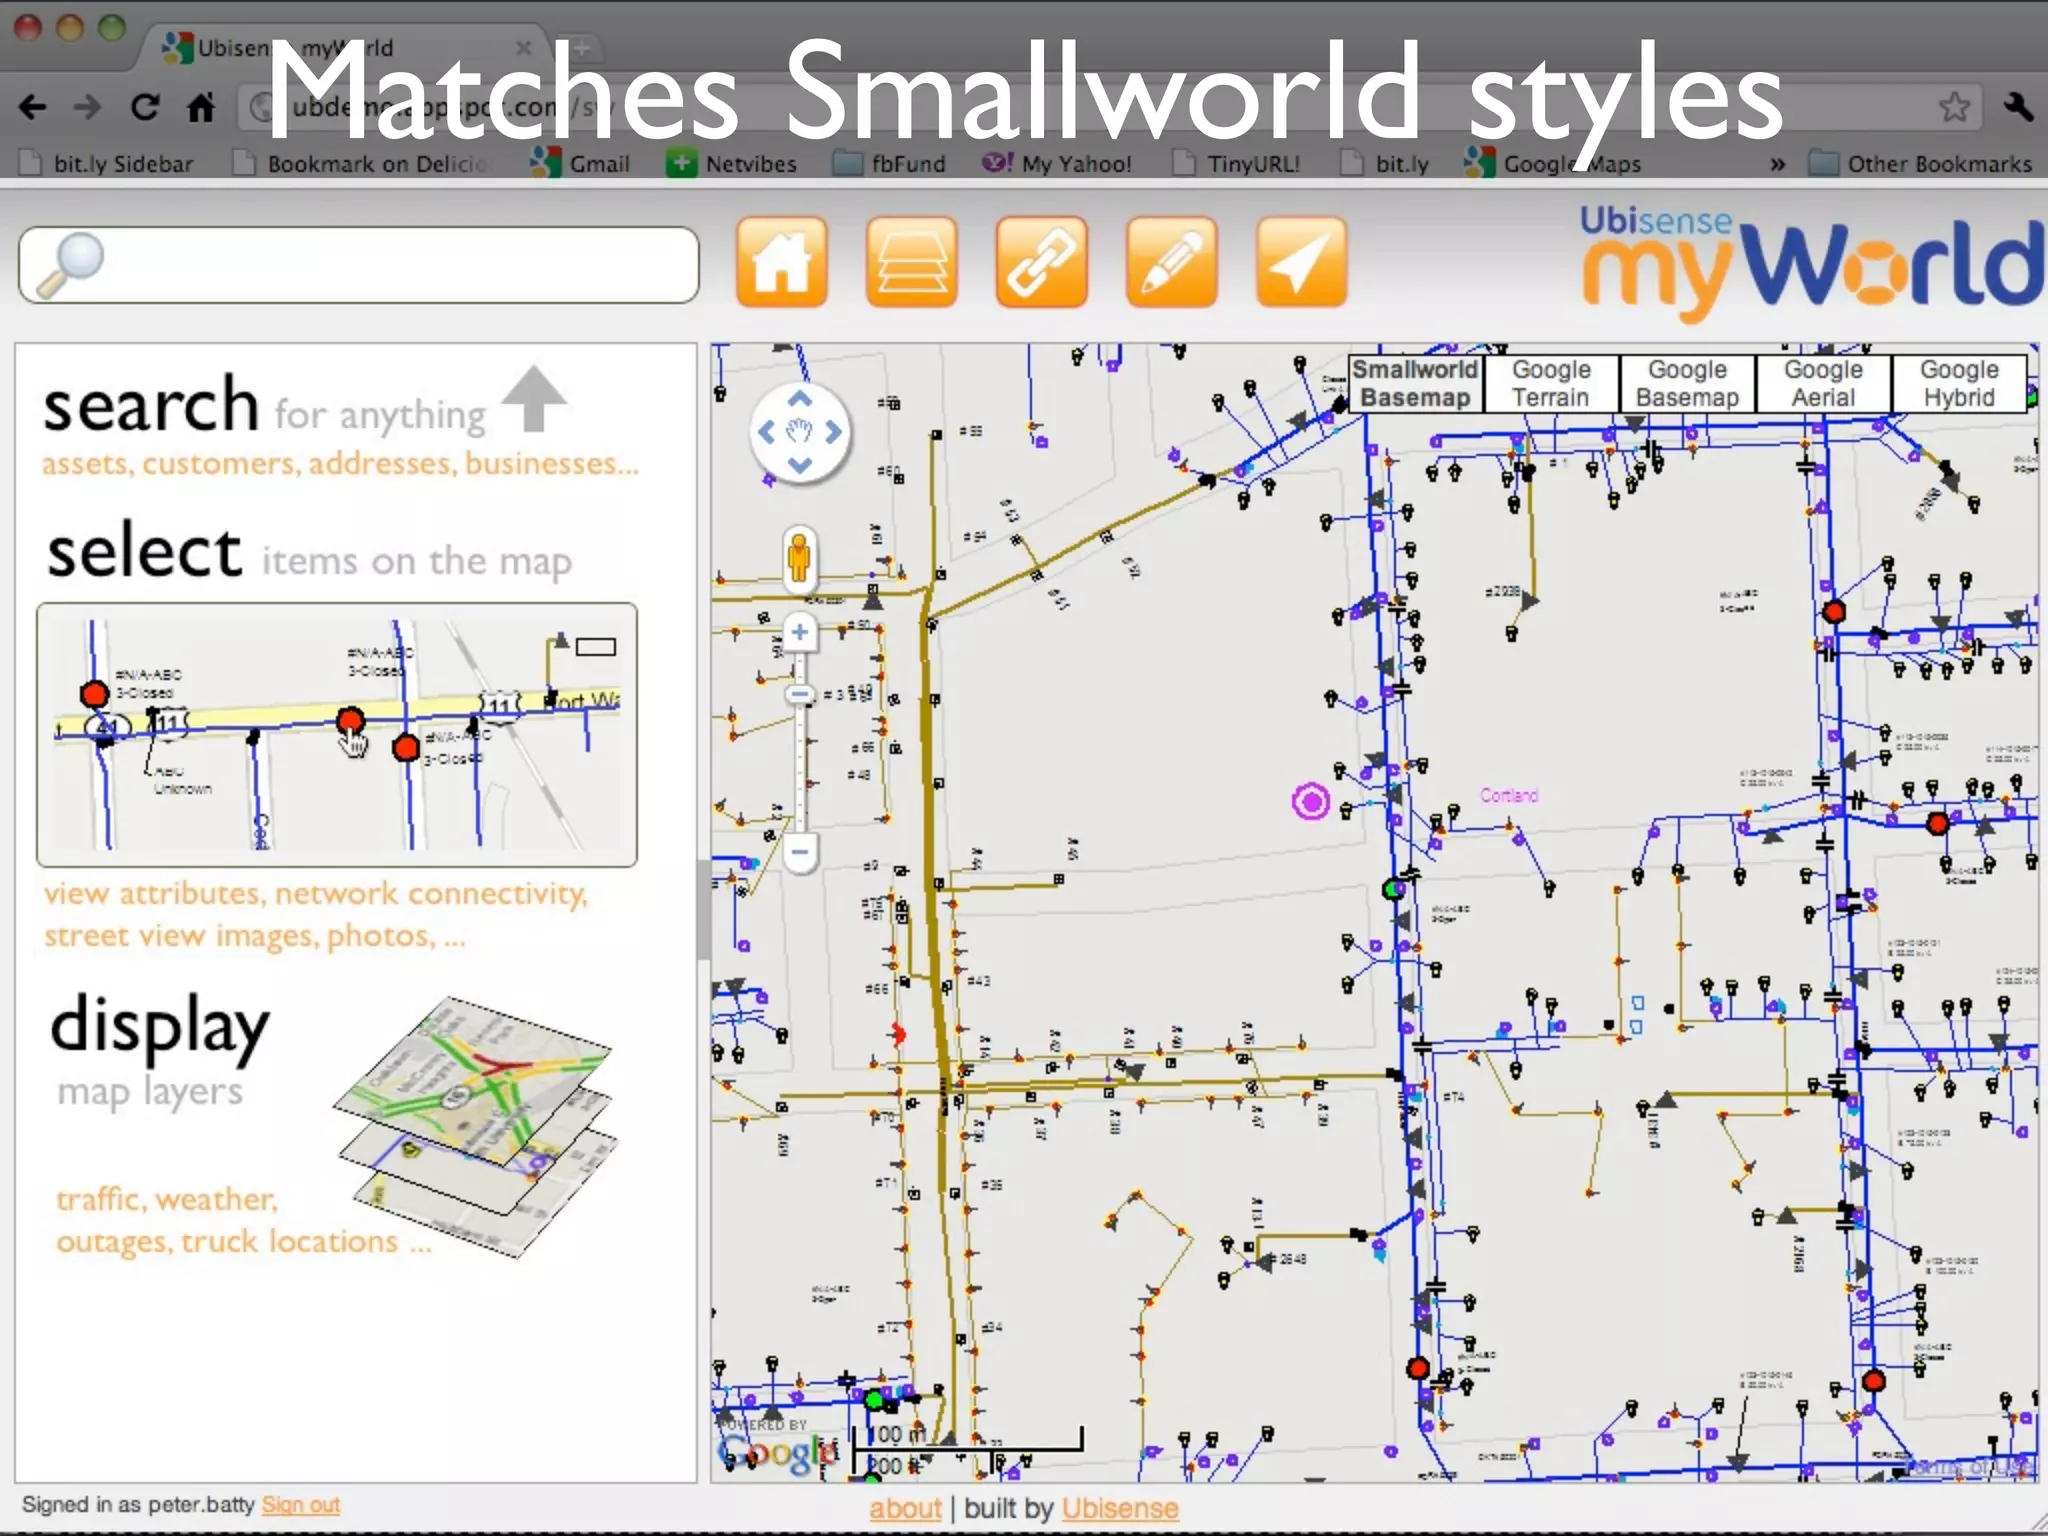Viewport: 2048px width, 1536px height.
Task: Open the Ubisense footer link
Action: (1120, 1508)
